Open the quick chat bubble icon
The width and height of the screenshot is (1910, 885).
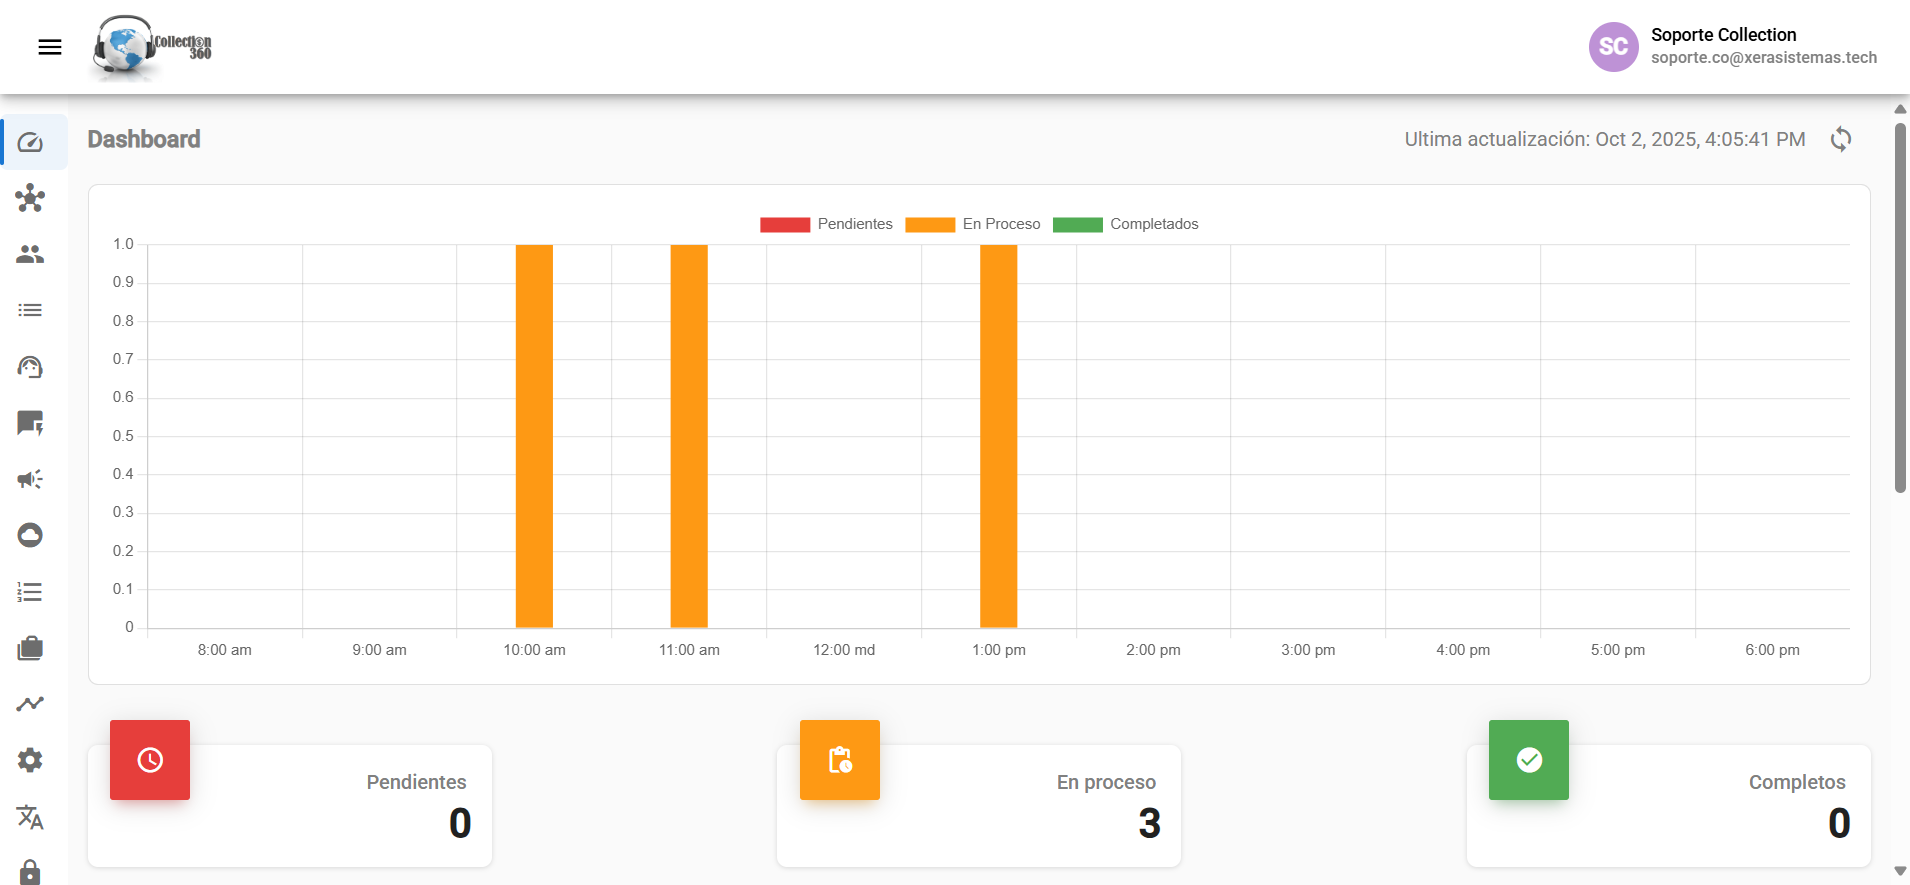pyautogui.click(x=30, y=423)
